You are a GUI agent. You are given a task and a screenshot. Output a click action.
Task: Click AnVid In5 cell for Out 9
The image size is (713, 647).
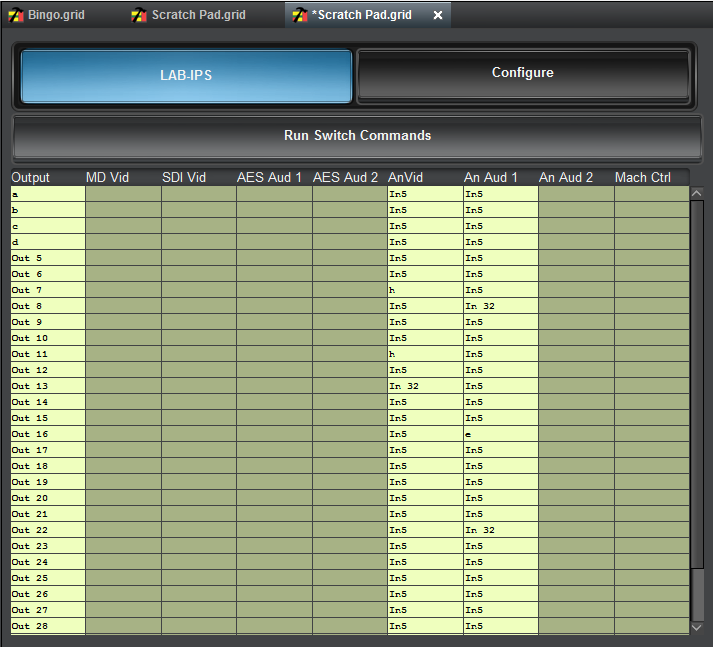coord(425,322)
